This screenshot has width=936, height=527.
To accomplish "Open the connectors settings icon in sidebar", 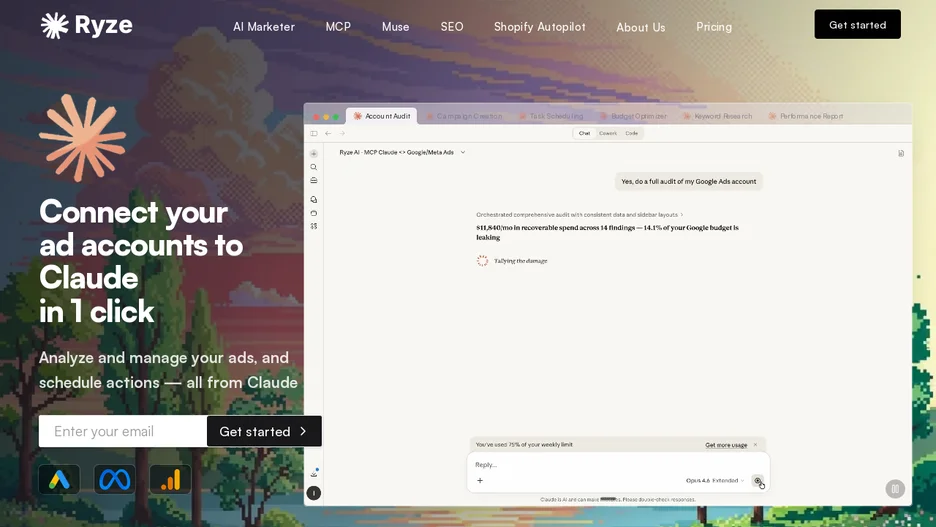I will point(313,226).
